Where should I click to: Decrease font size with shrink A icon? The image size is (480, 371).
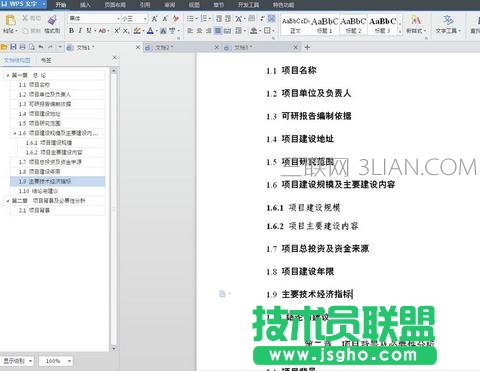point(165,19)
